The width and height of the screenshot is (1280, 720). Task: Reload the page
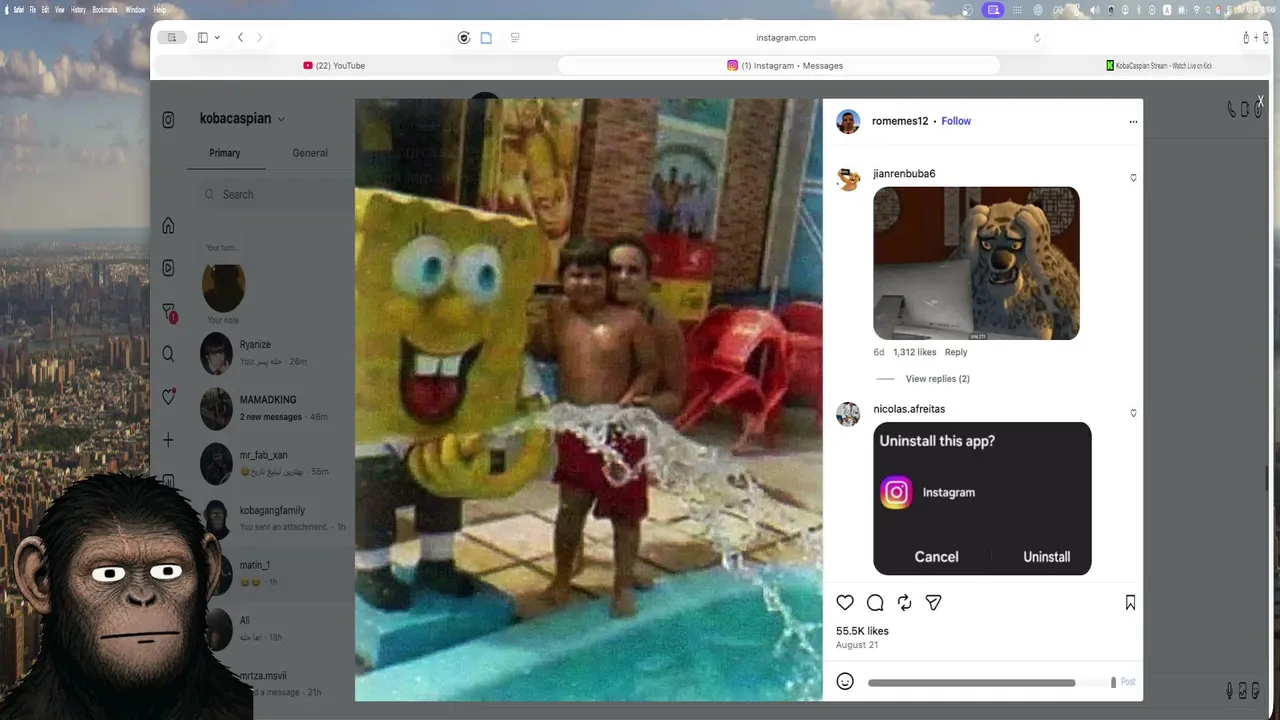(x=1037, y=38)
